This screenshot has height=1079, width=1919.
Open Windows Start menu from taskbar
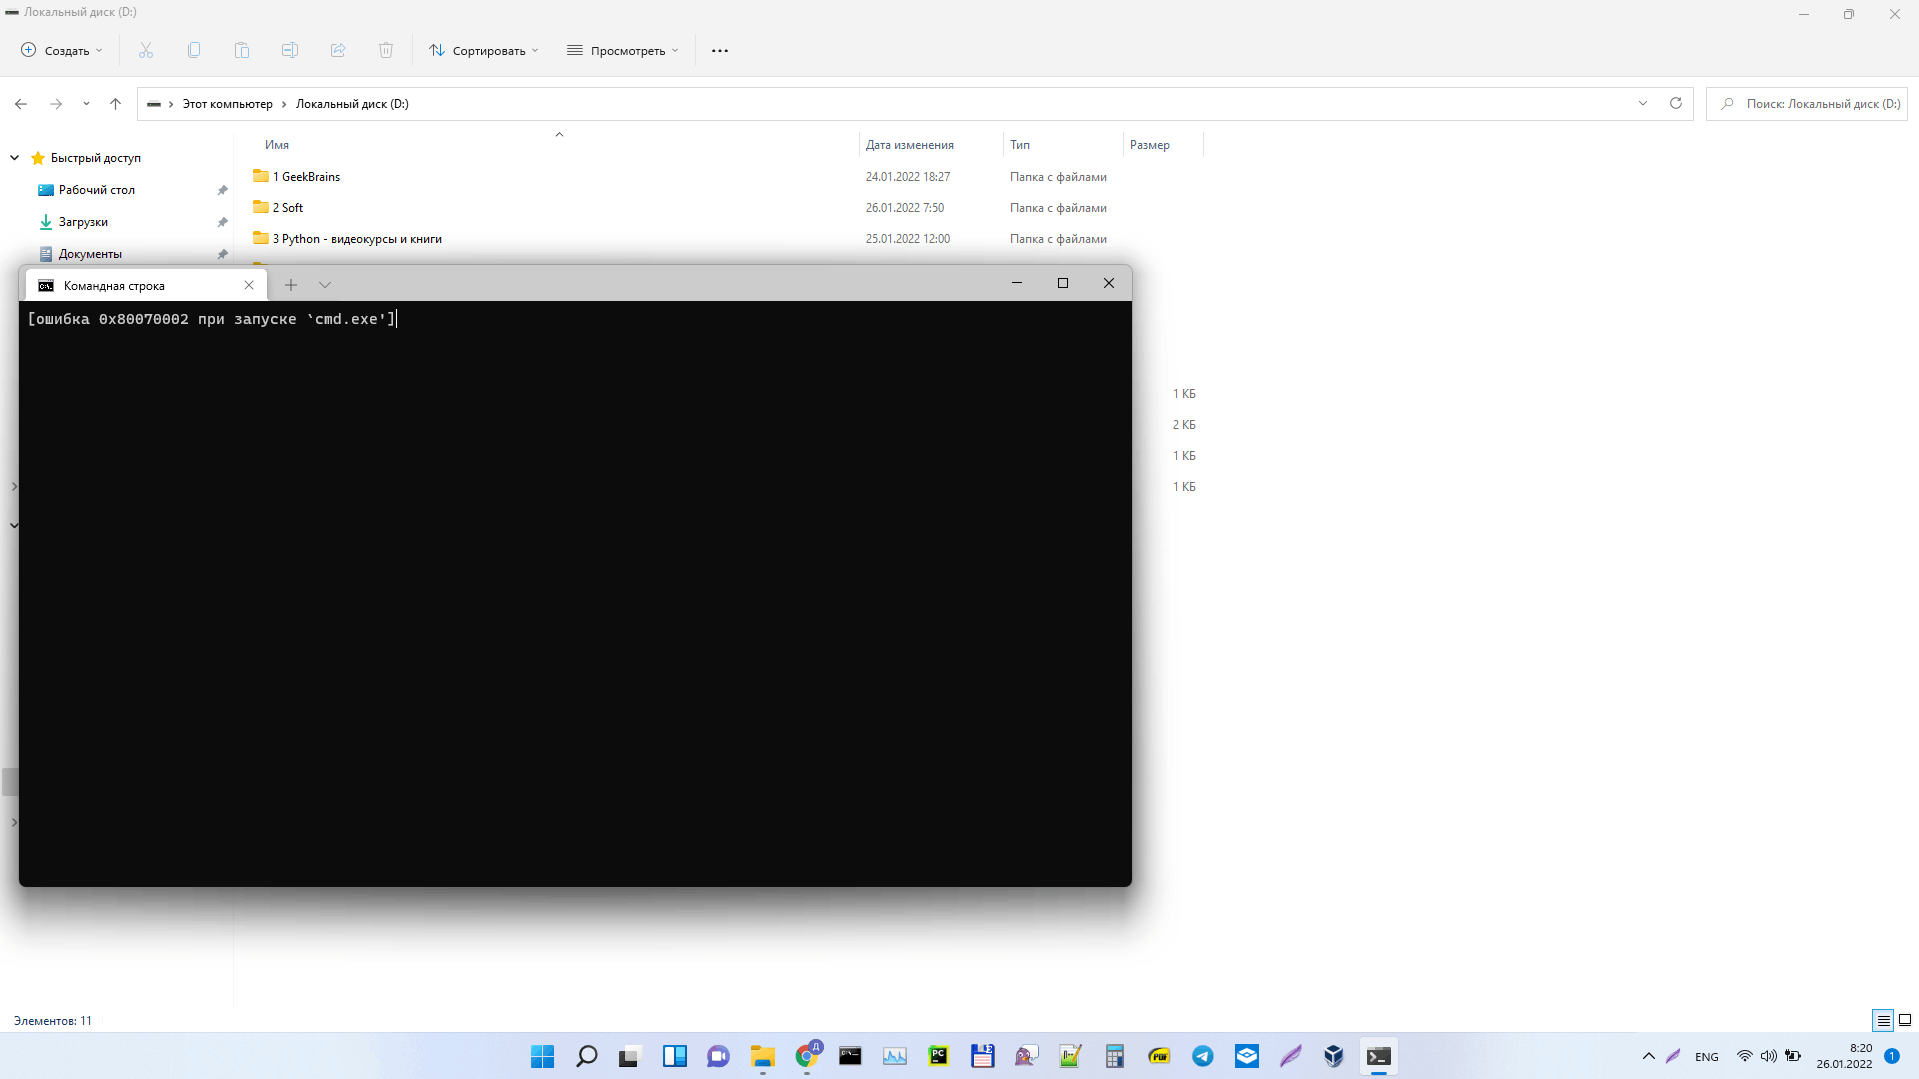[543, 1056]
